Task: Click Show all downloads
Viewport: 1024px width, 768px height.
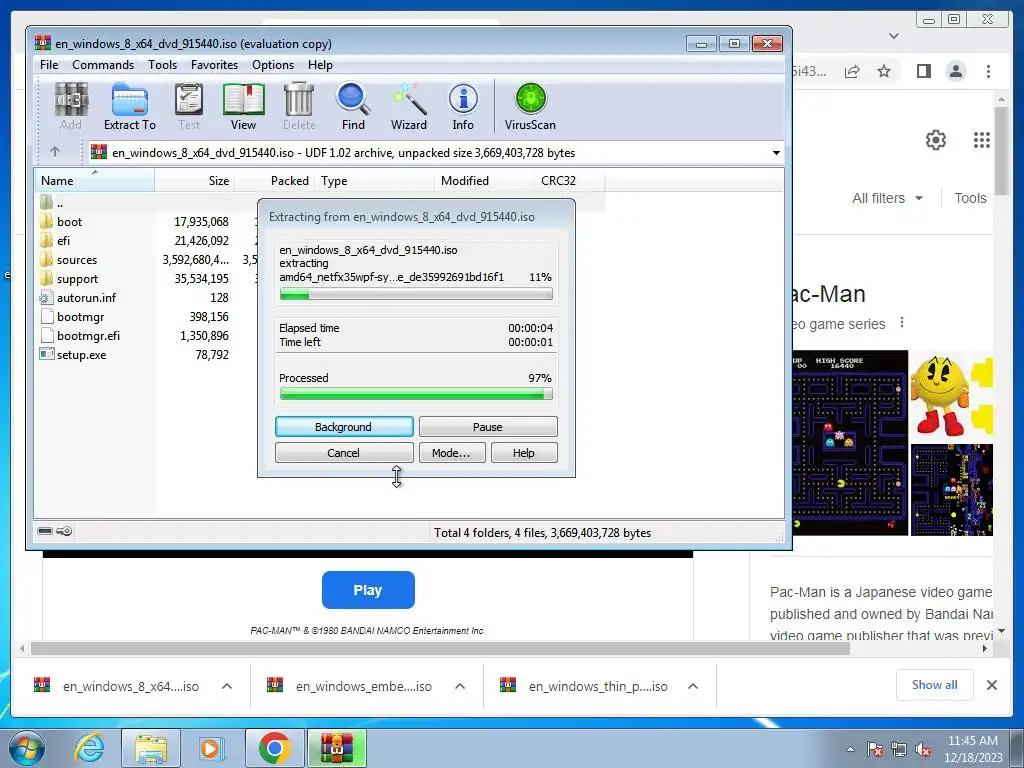Action: pos(935,685)
